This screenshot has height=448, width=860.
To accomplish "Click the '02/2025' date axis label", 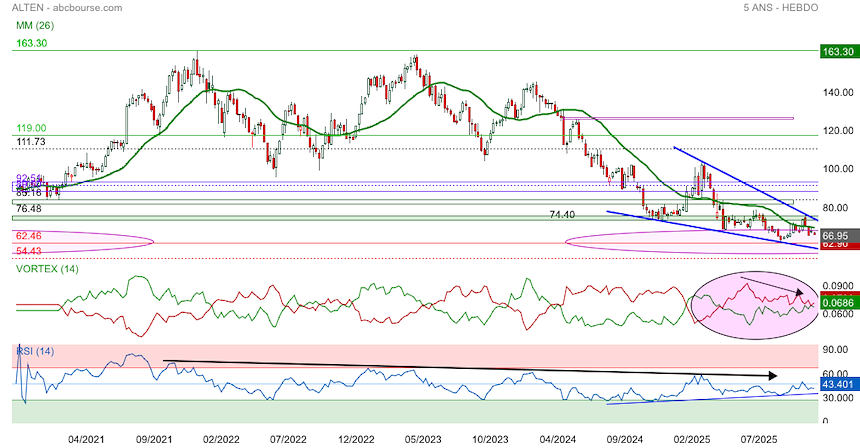I will click(692, 440).
